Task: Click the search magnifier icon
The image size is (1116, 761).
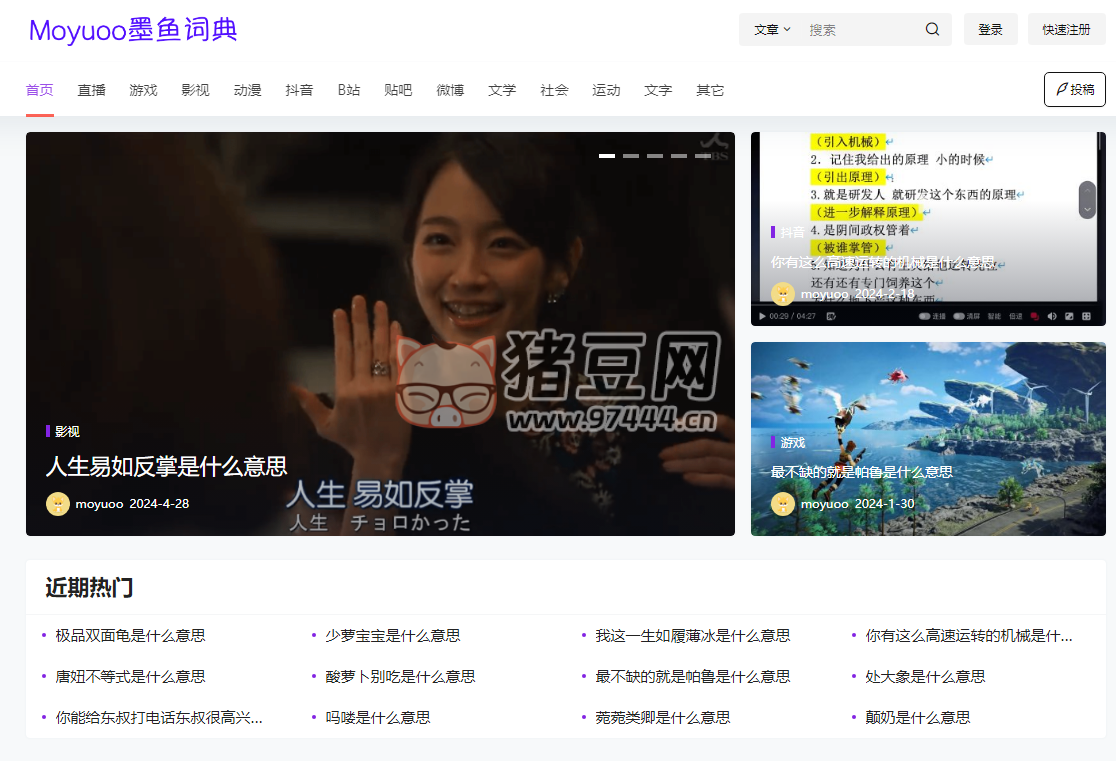Action: click(x=932, y=29)
